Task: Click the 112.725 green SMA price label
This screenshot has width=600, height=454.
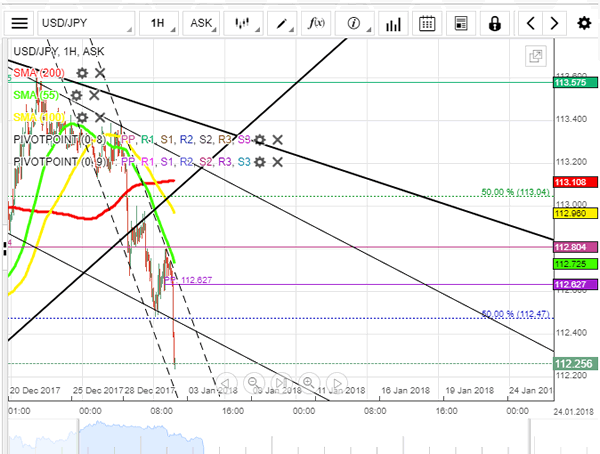Action: click(575, 264)
